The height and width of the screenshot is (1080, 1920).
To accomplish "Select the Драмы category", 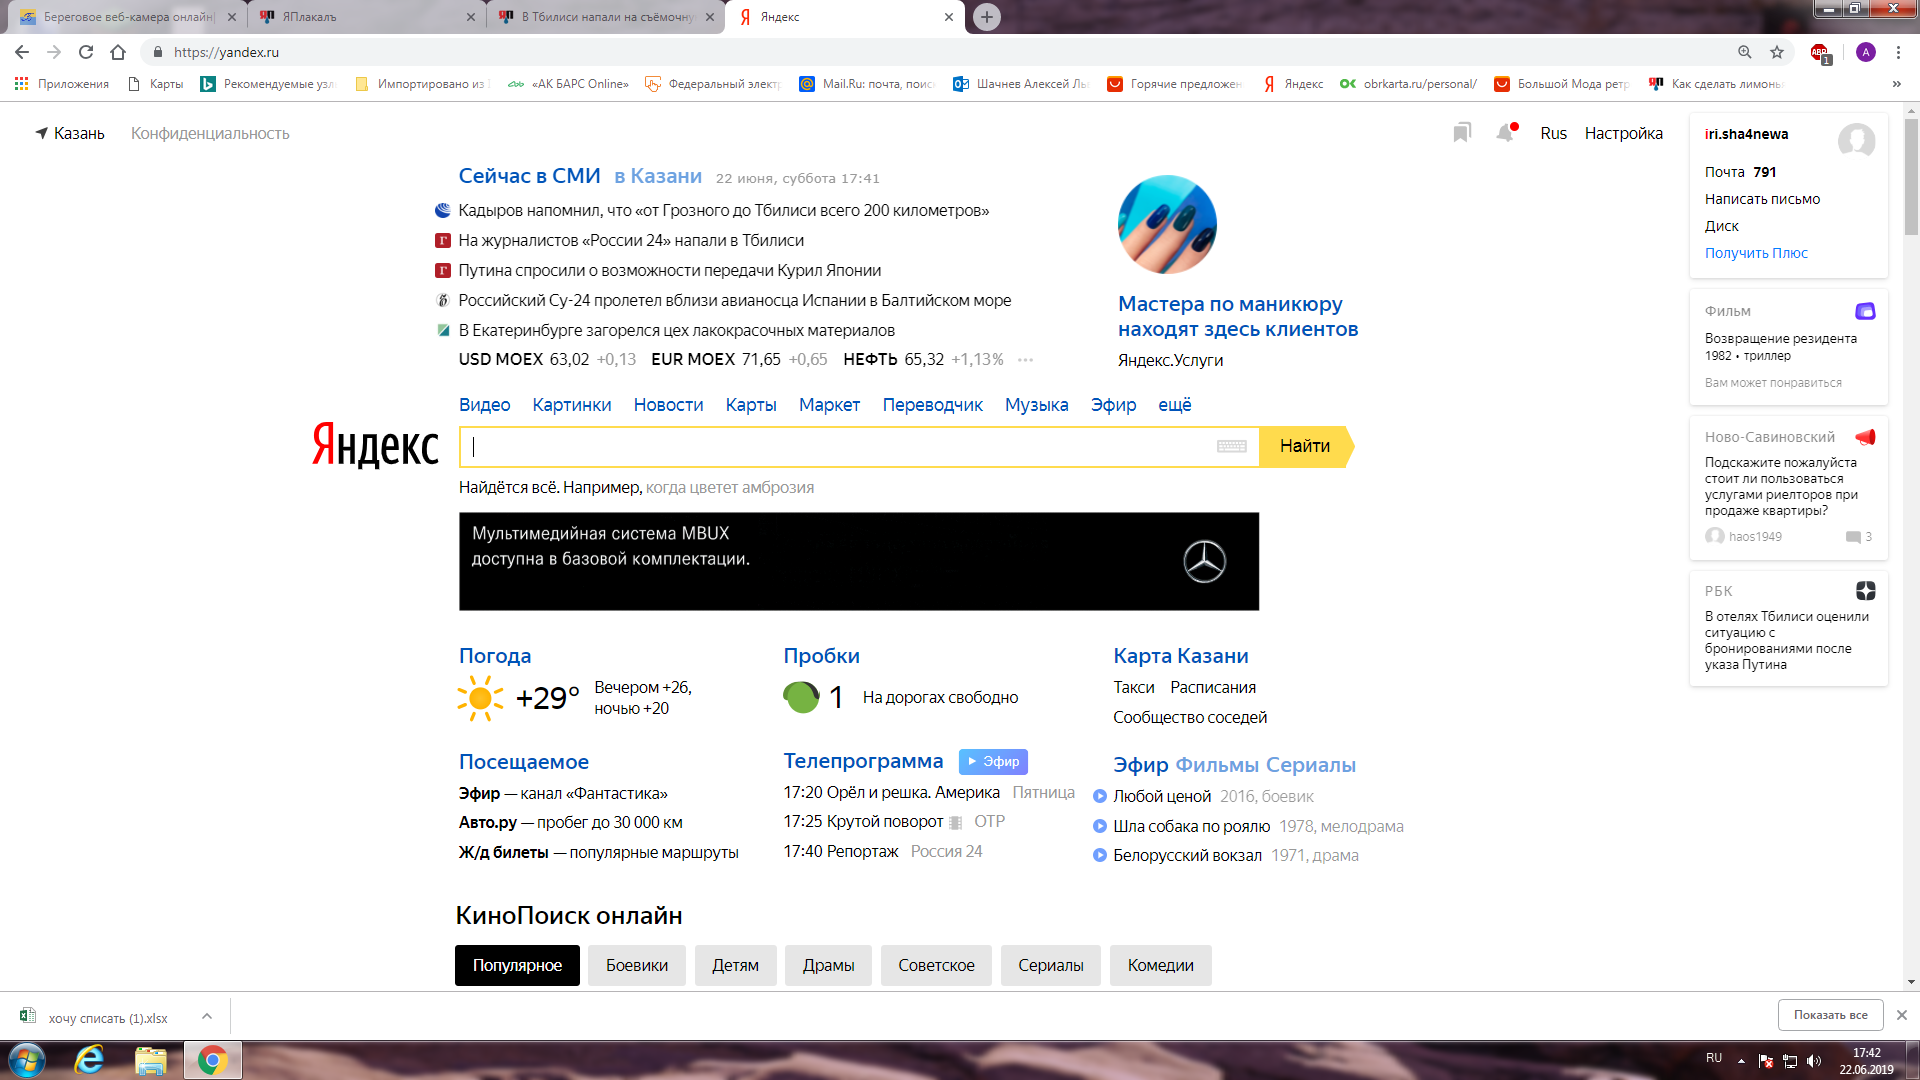I will point(828,965).
